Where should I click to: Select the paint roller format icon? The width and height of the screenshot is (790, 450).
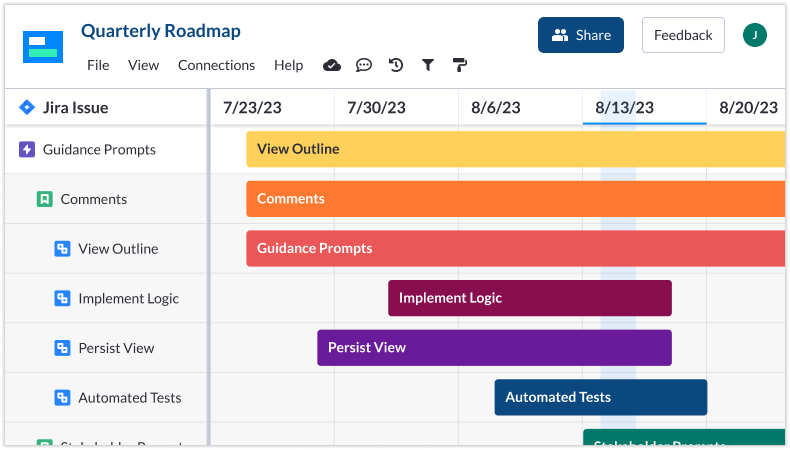459,65
